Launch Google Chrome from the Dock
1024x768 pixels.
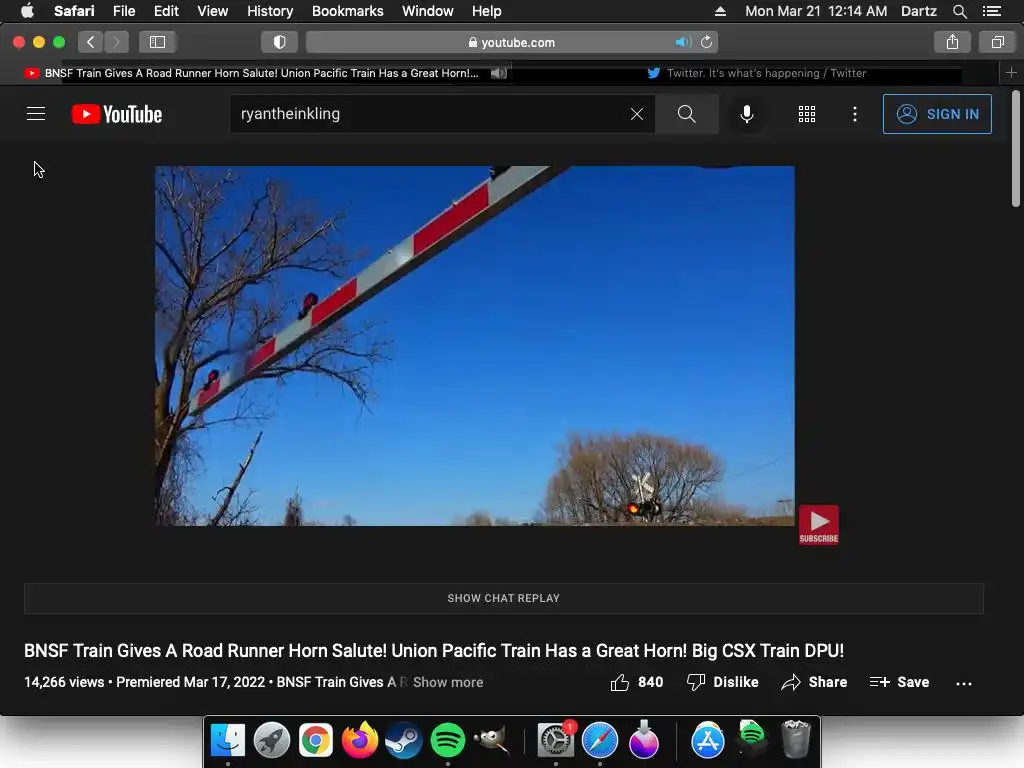[315, 740]
